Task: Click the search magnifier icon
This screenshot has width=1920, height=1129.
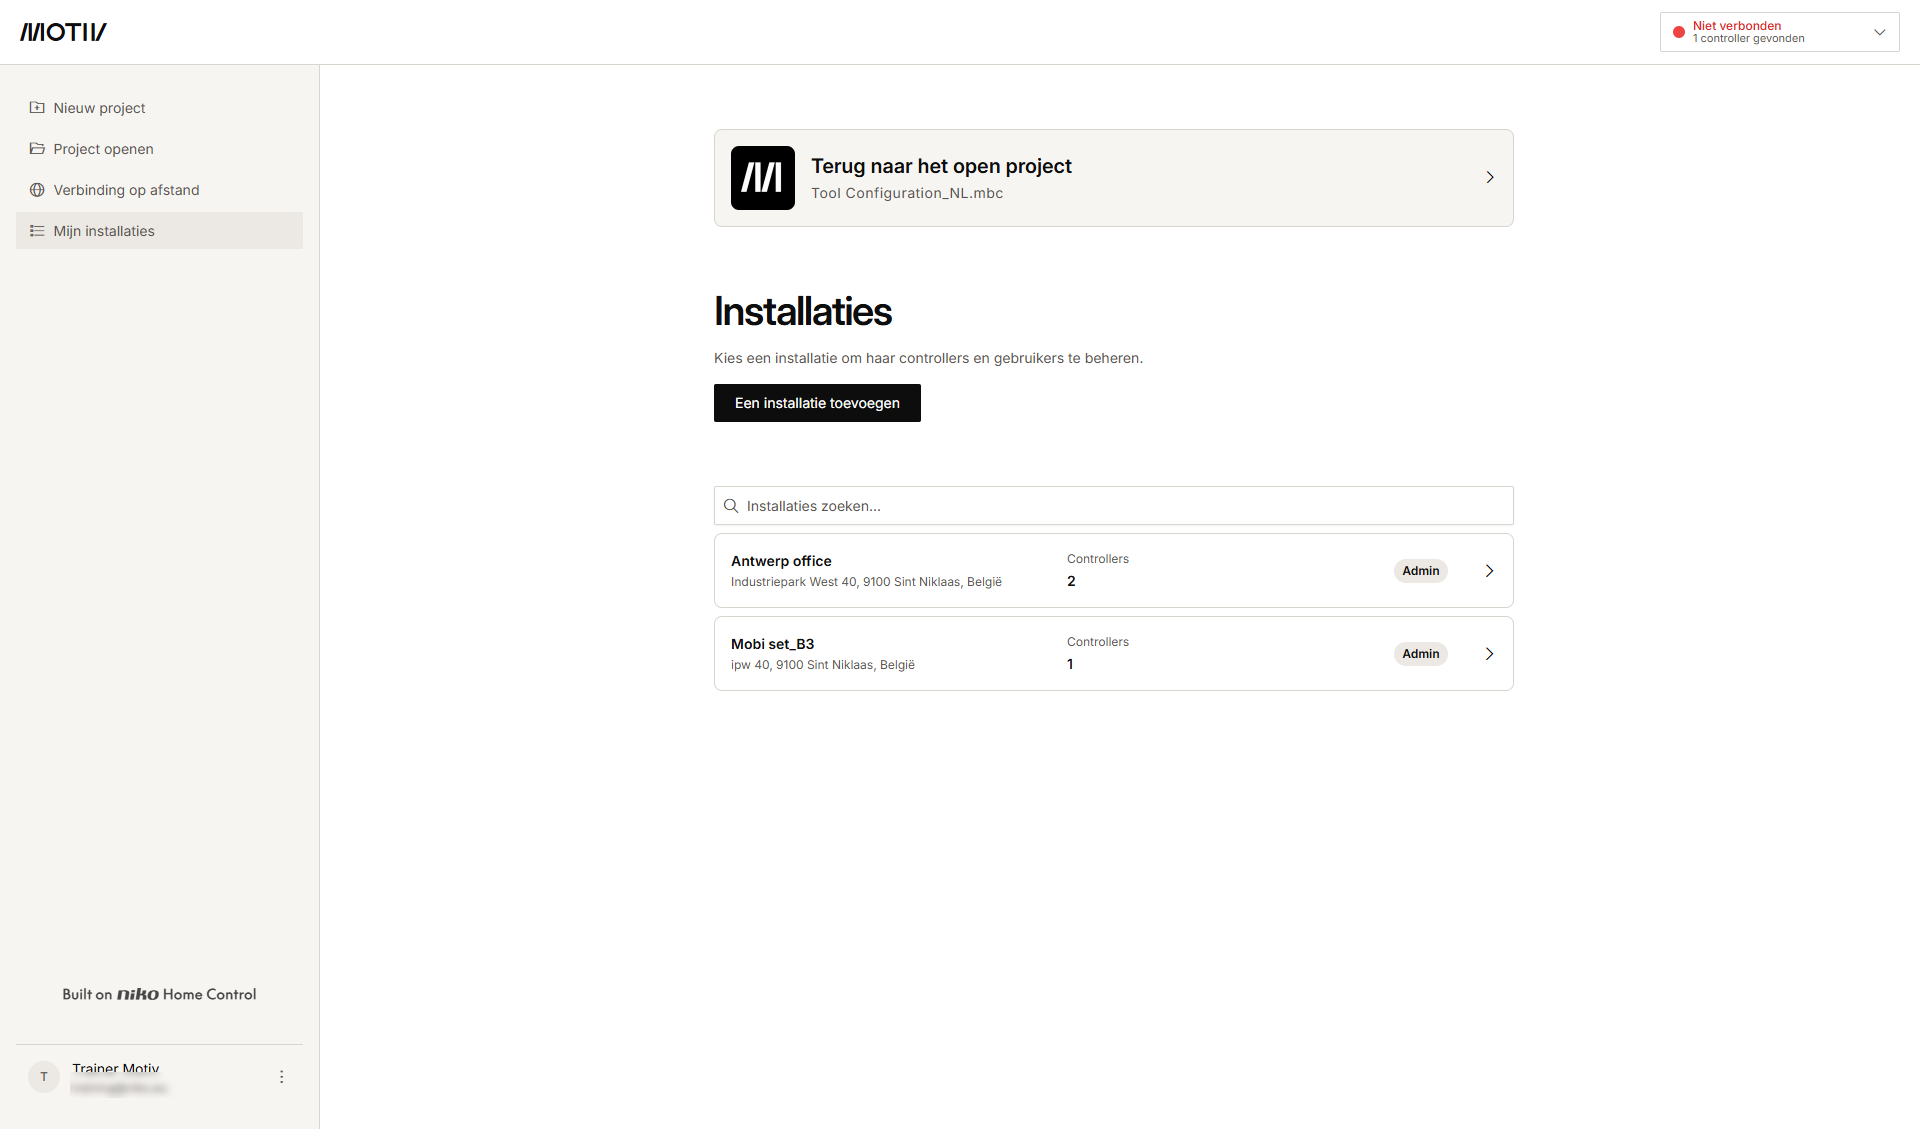Action: click(731, 506)
